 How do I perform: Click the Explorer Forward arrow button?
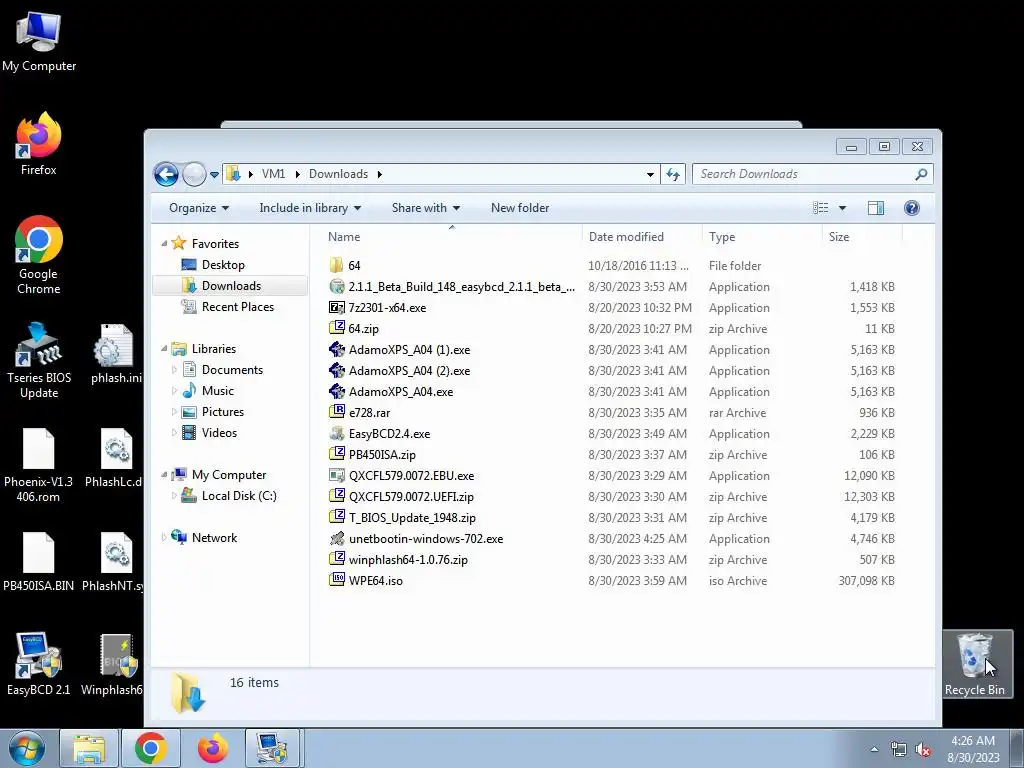click(194, 174)
